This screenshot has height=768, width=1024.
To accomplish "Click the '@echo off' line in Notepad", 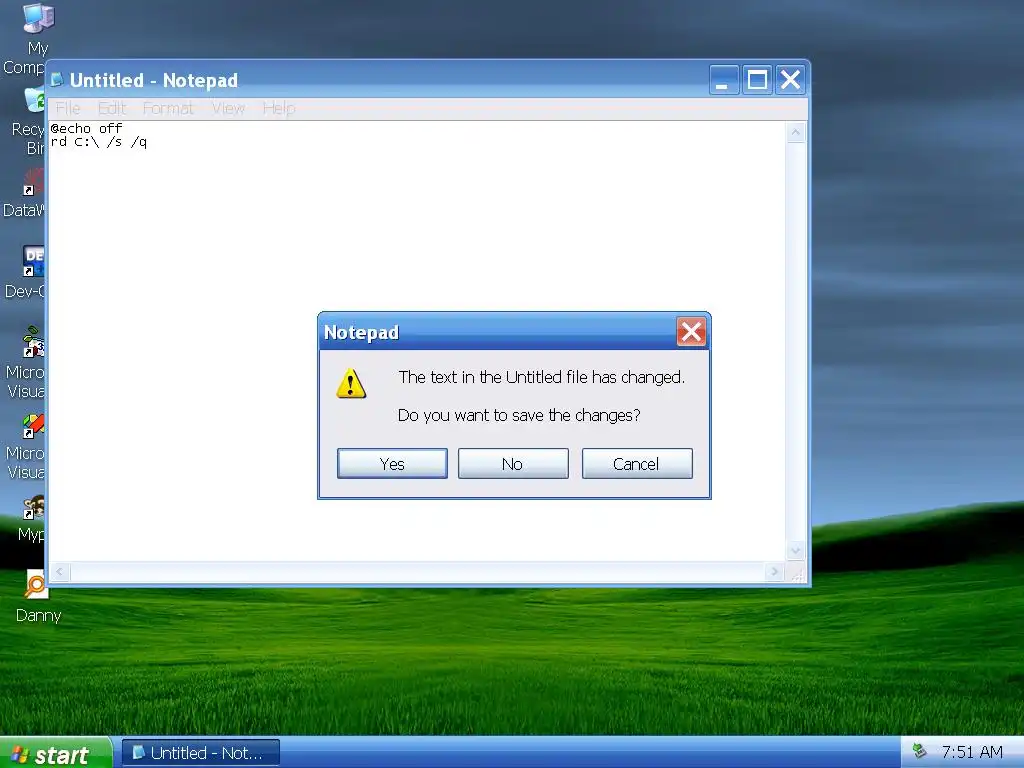I will 86,128.
